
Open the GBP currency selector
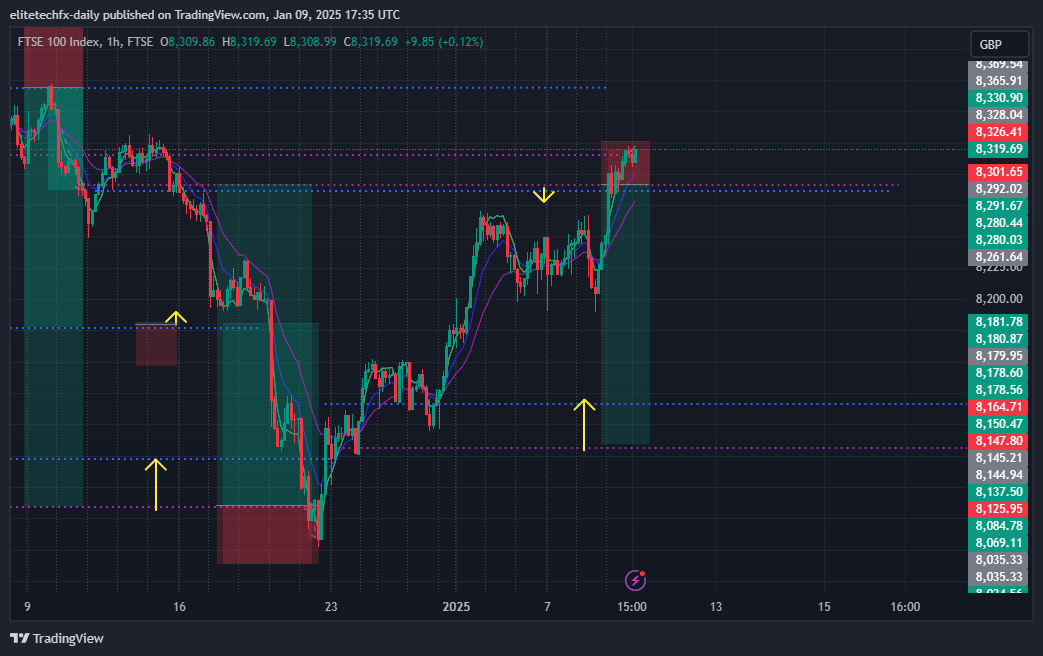click(x=999, y=45)
